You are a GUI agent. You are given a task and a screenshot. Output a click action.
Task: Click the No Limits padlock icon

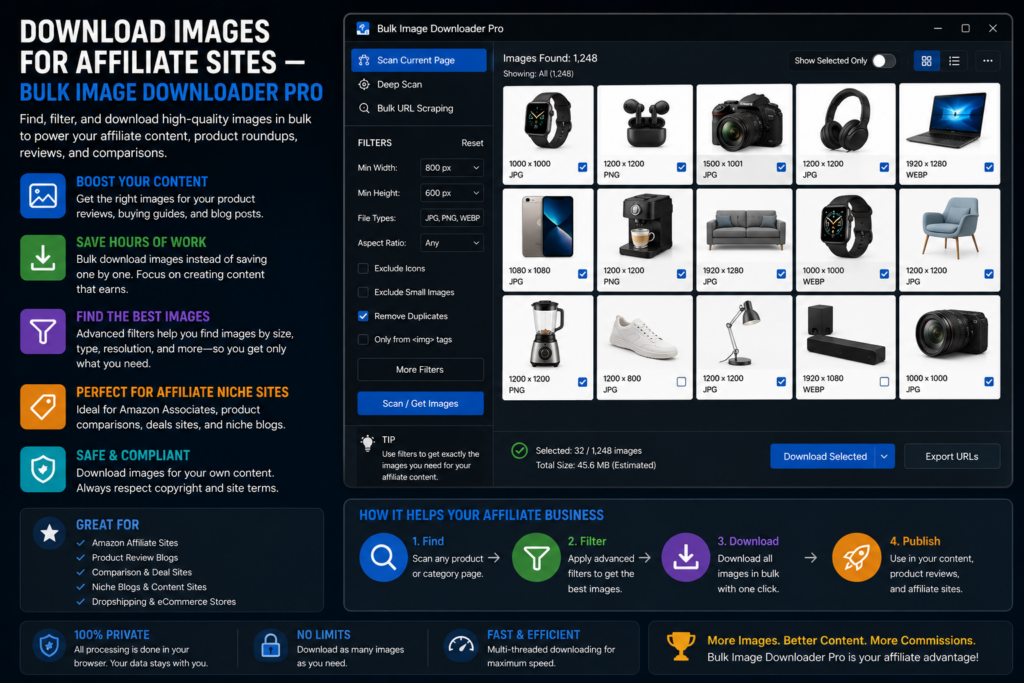[x=270, y=646]
